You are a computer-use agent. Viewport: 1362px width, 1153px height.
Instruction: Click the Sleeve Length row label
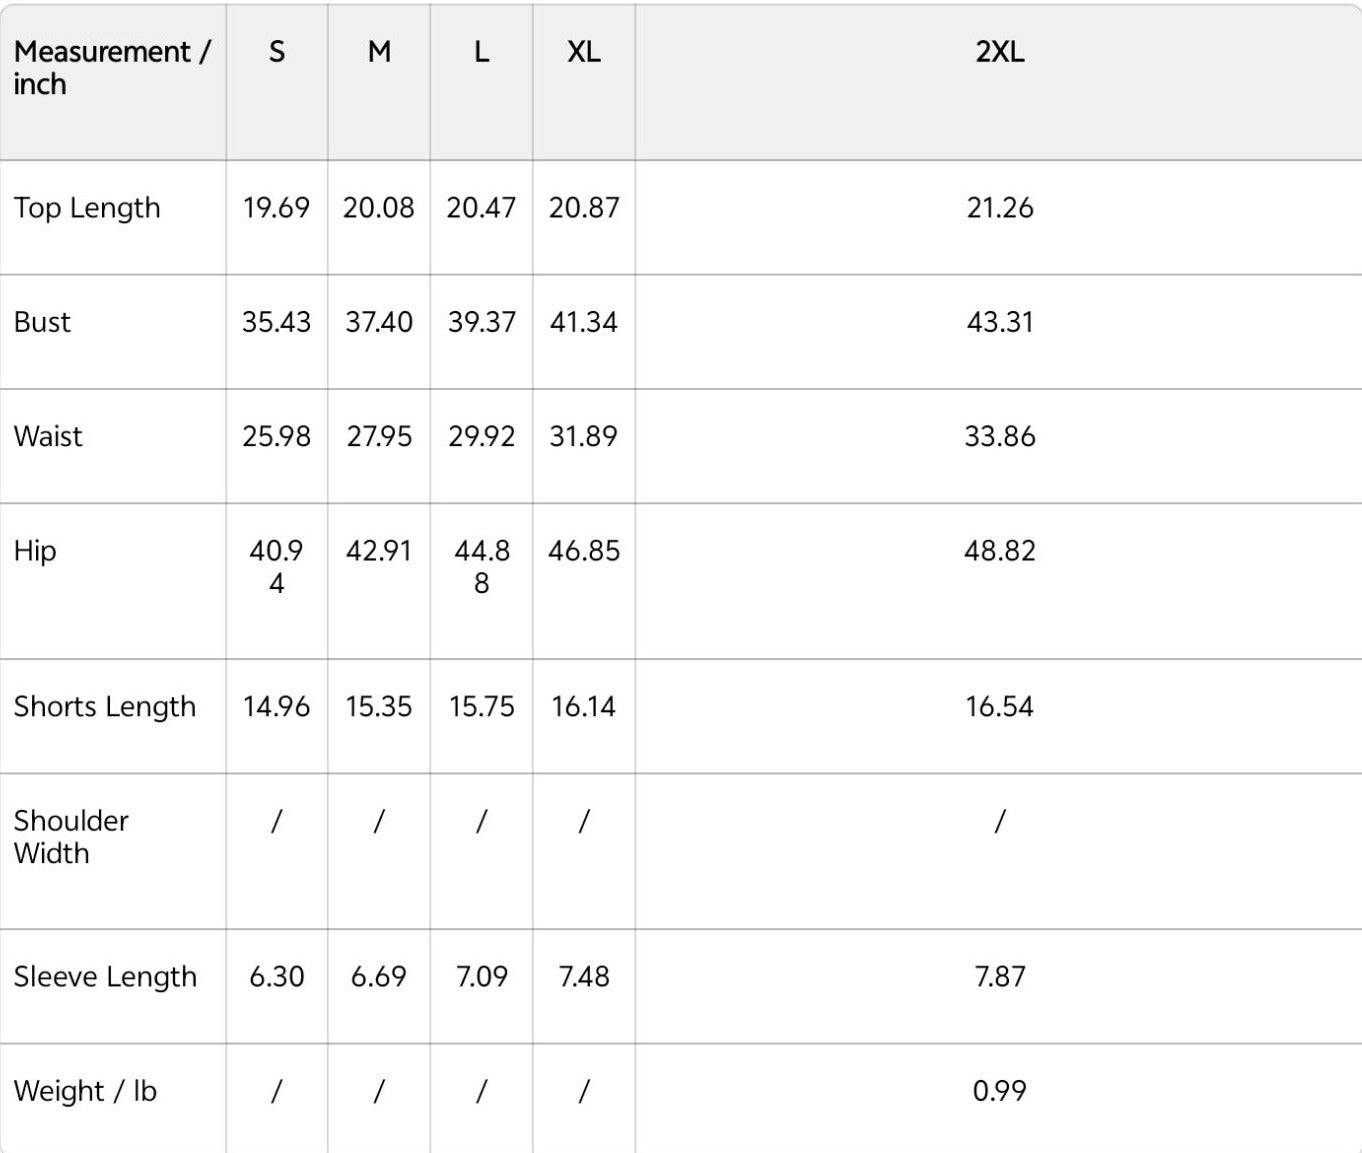pos(105,977)
